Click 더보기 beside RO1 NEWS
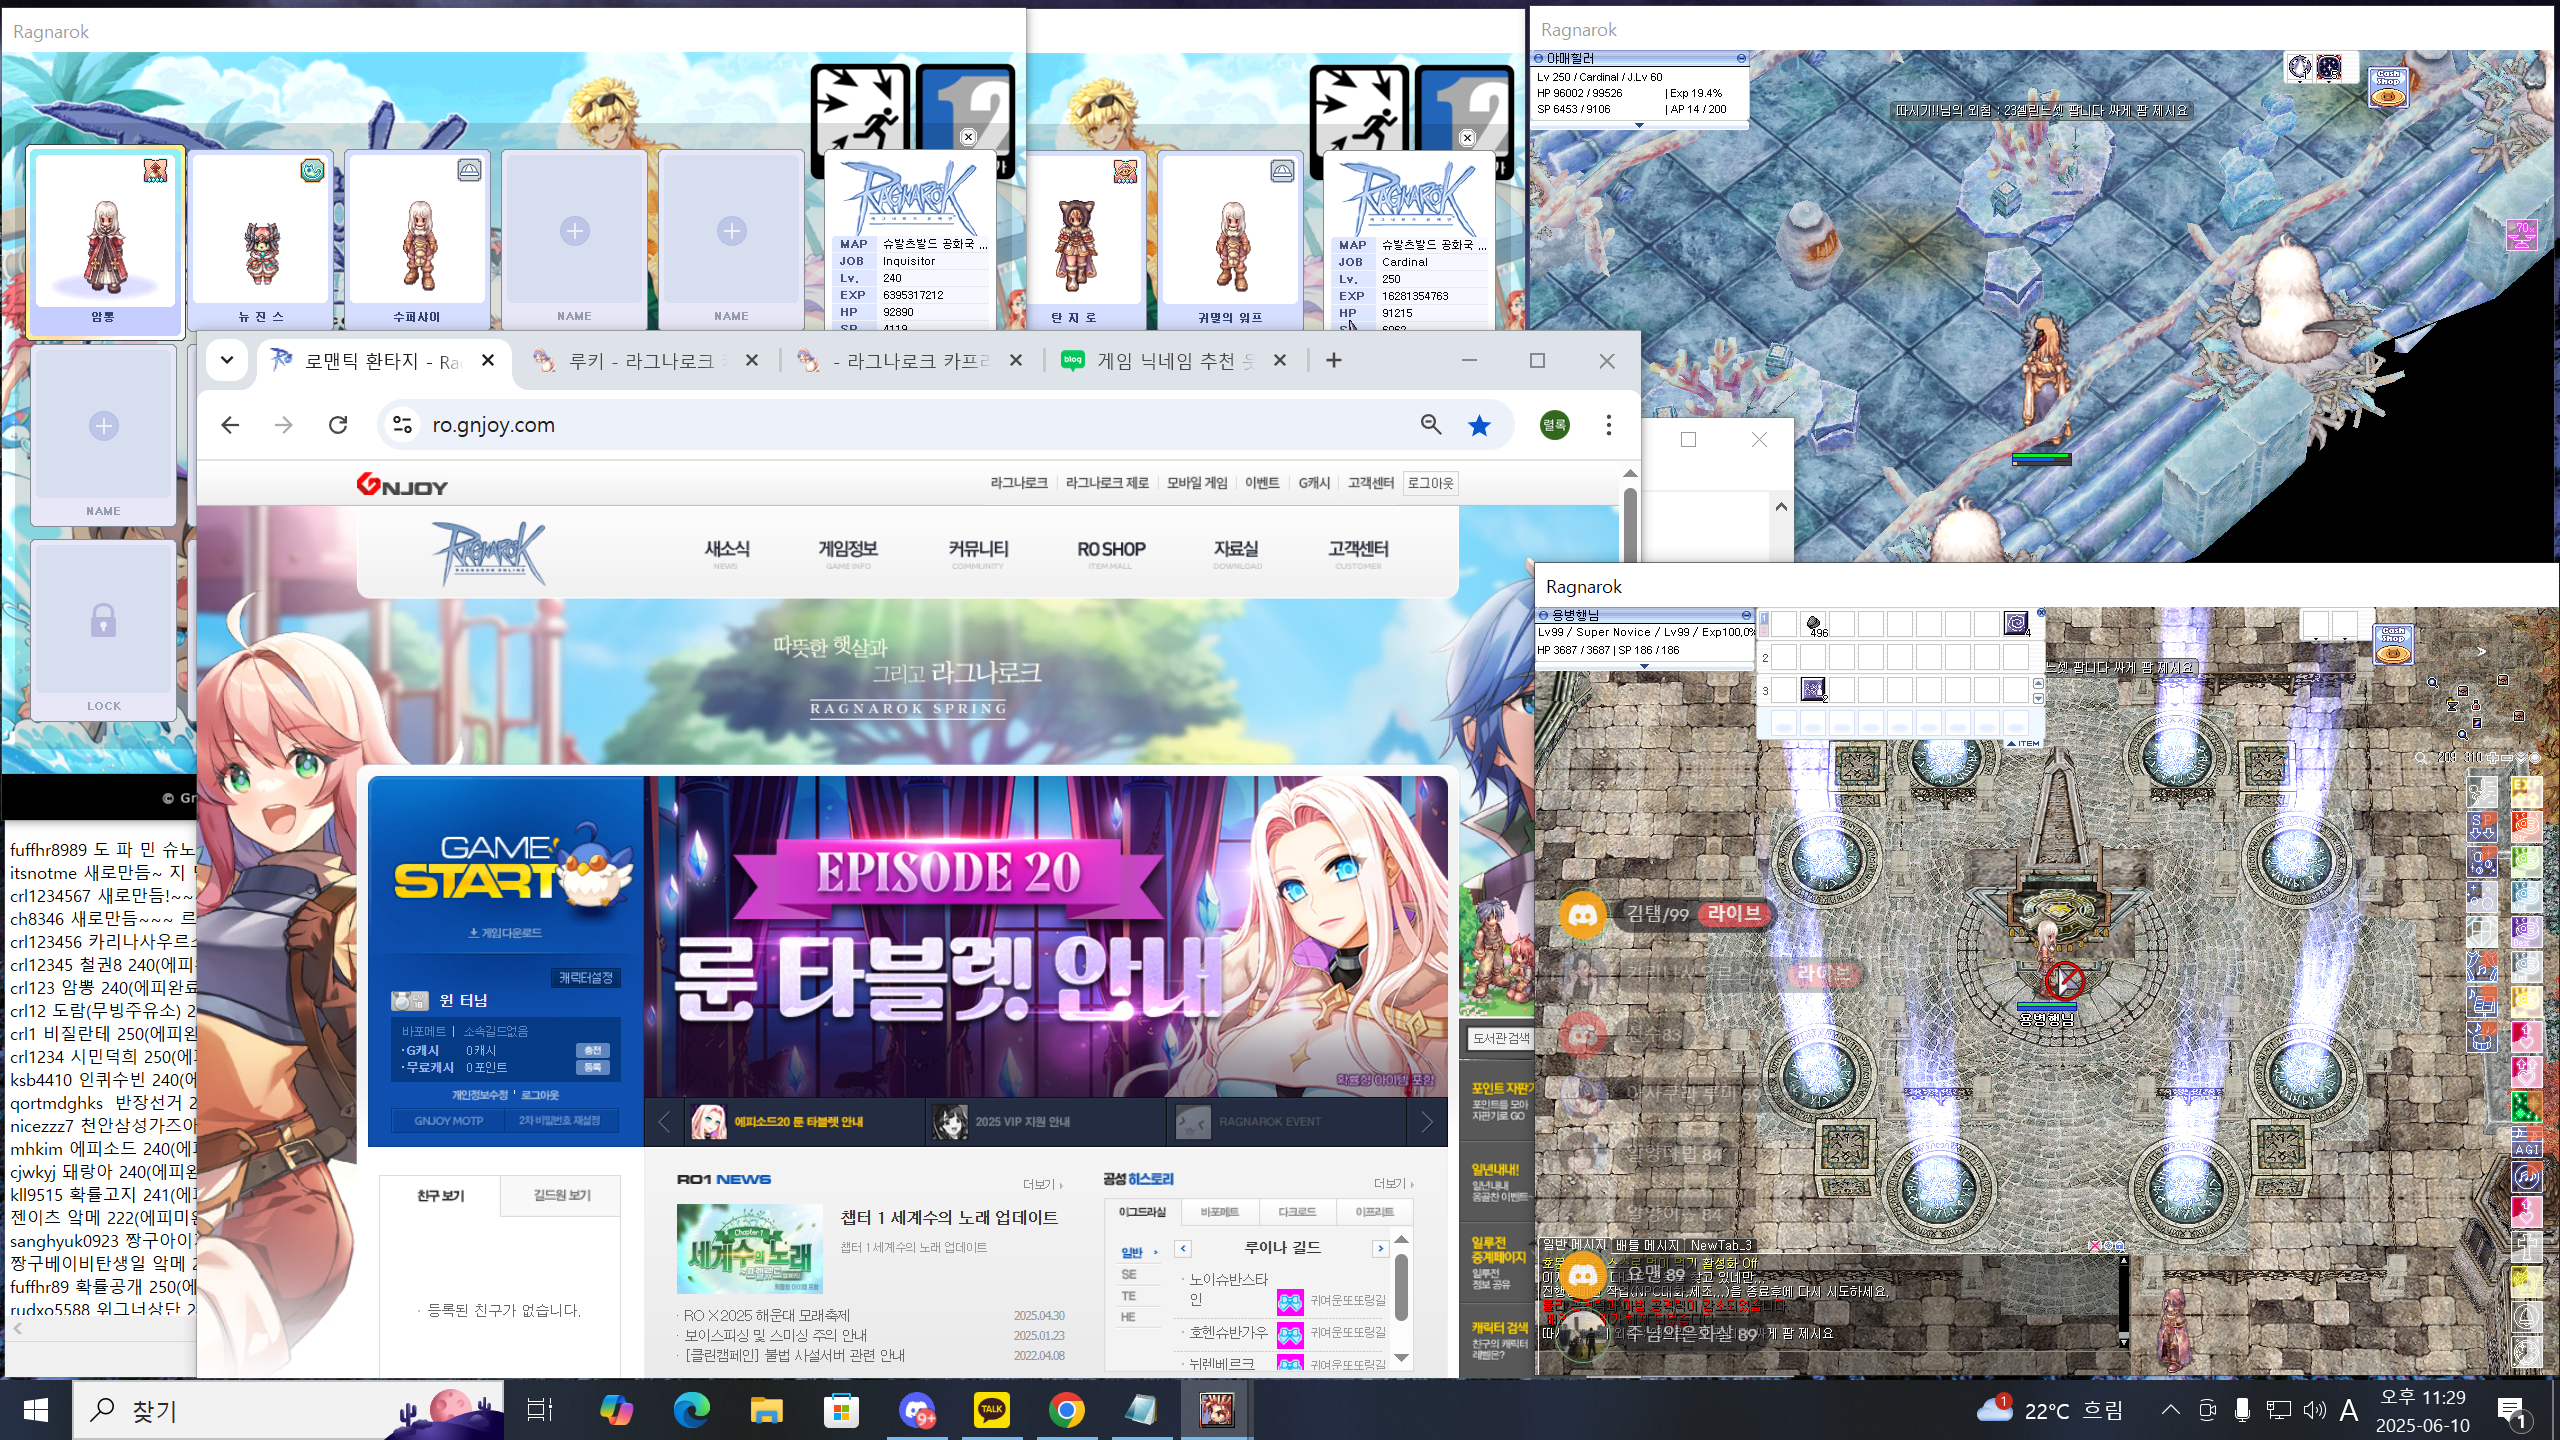2560x1440 pixels. 1043,1184
